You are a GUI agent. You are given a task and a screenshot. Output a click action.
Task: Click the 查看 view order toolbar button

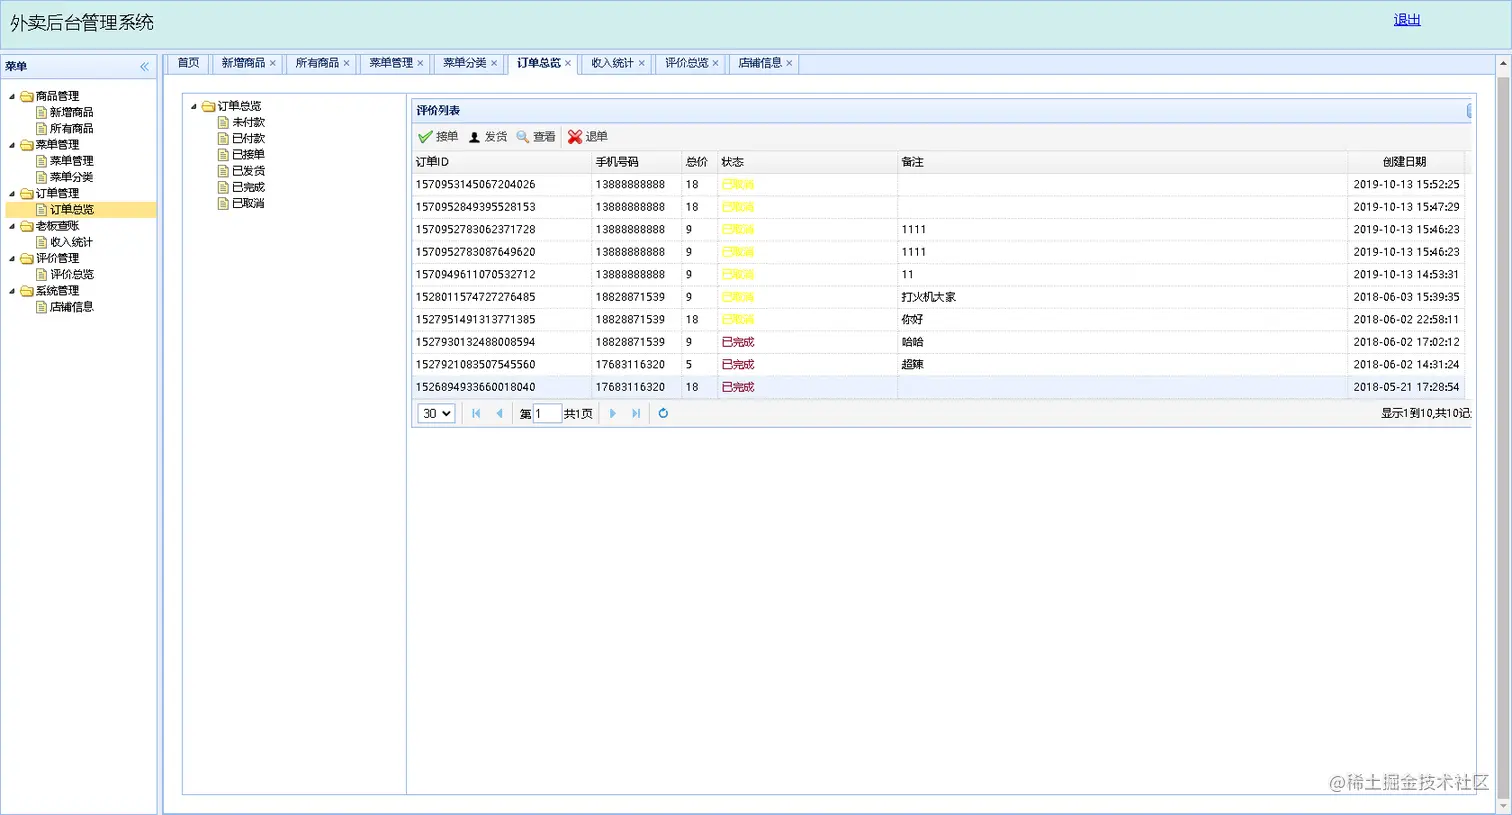[x=536, y=137]
